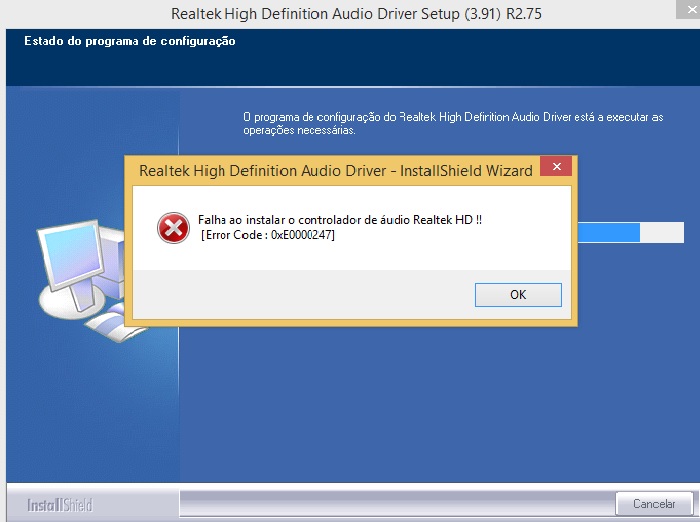
Task: Click OK in the error dialog
Action: [518, 295]
